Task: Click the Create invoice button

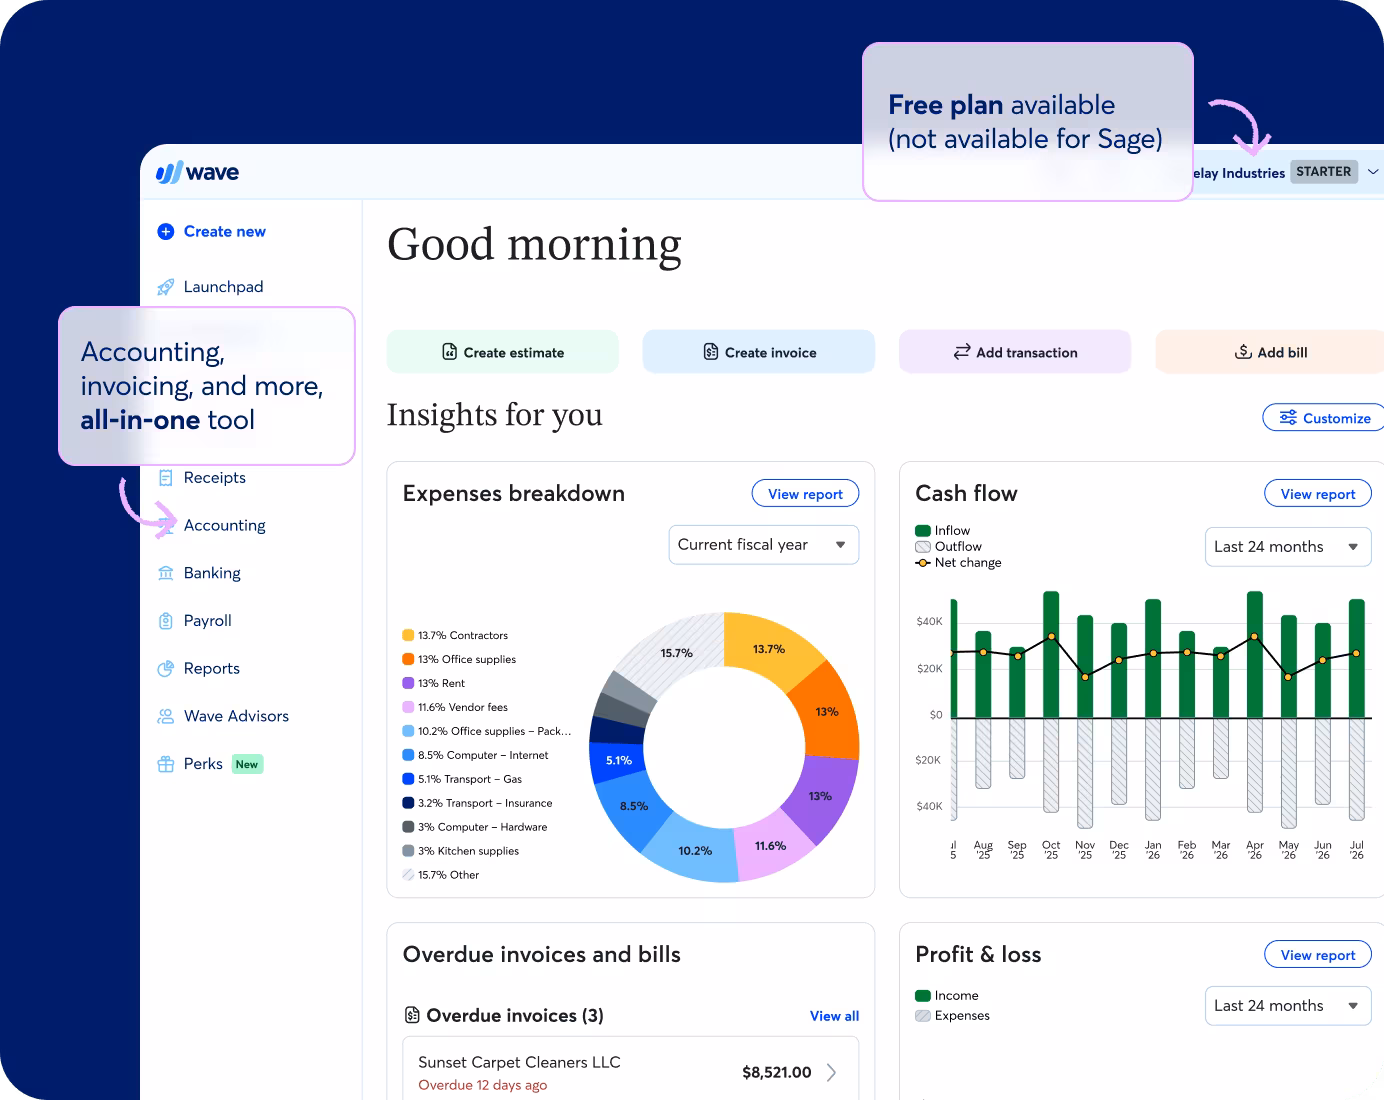Action: [x=759, y=352]
